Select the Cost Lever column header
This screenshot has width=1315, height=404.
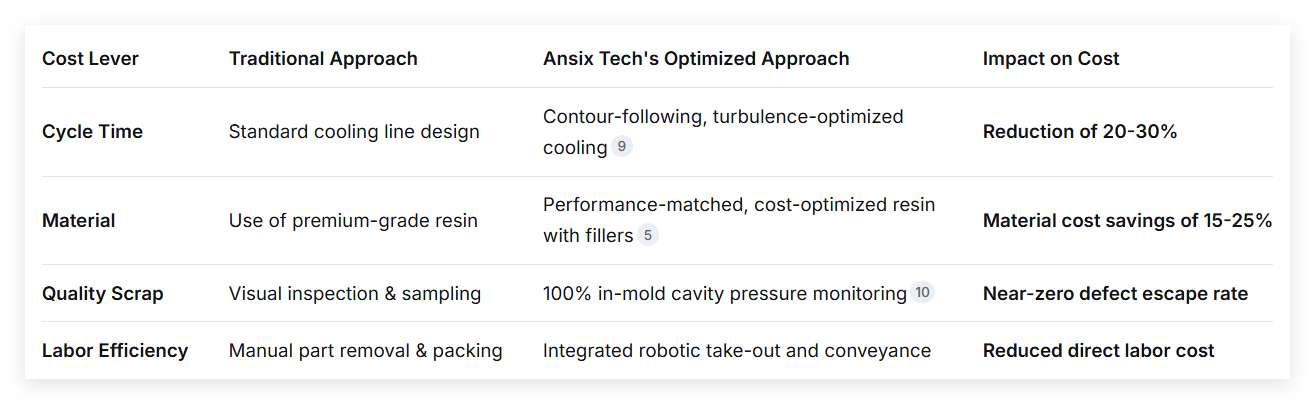(x=90, y=58)
